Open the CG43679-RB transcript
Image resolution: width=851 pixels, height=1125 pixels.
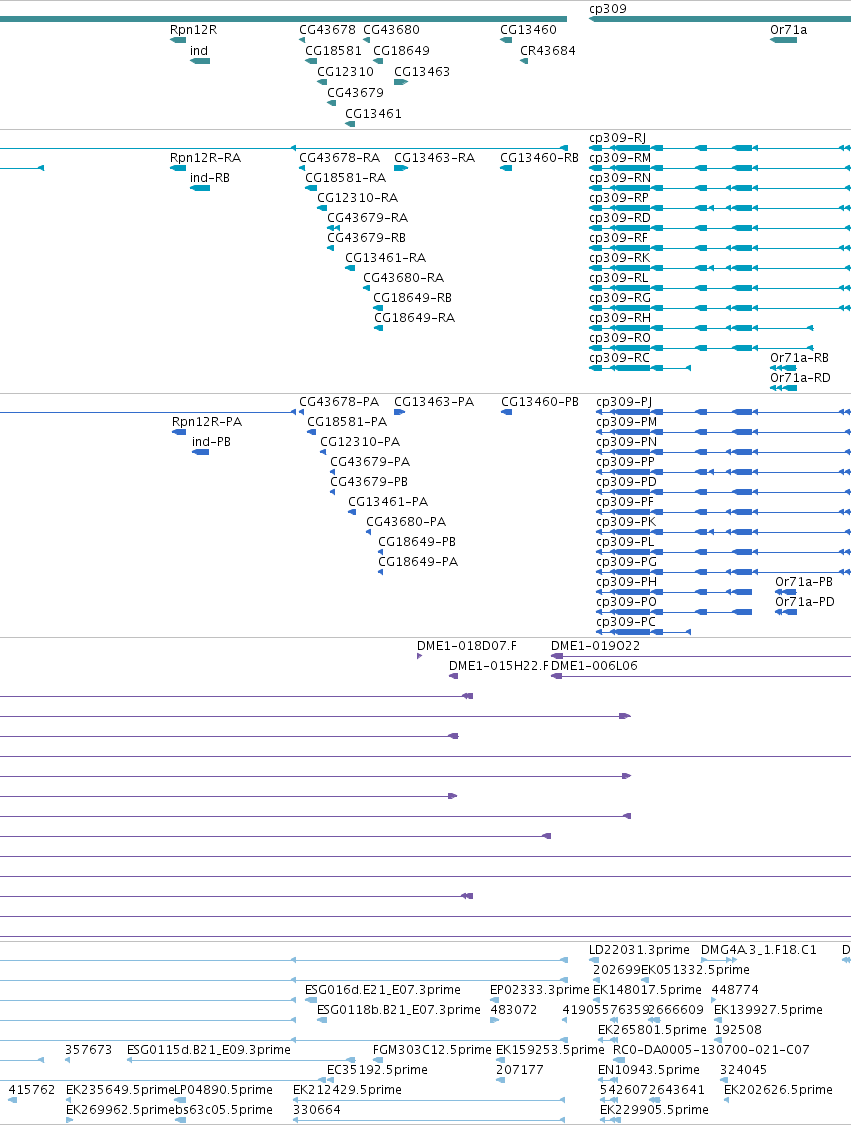pyautogui.click(x=367, y=237)
